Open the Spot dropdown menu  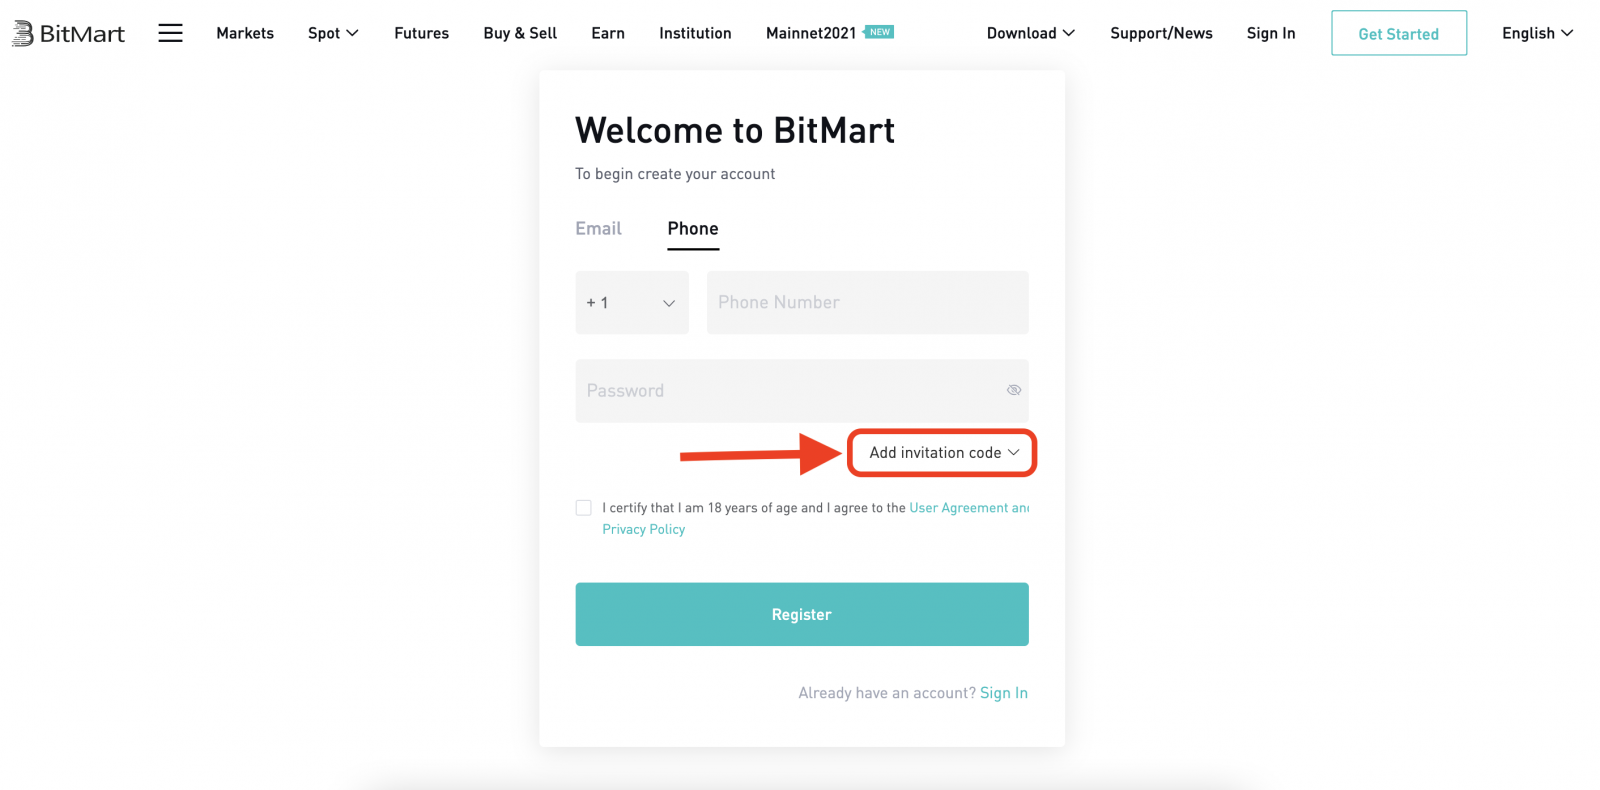[333, 33]
